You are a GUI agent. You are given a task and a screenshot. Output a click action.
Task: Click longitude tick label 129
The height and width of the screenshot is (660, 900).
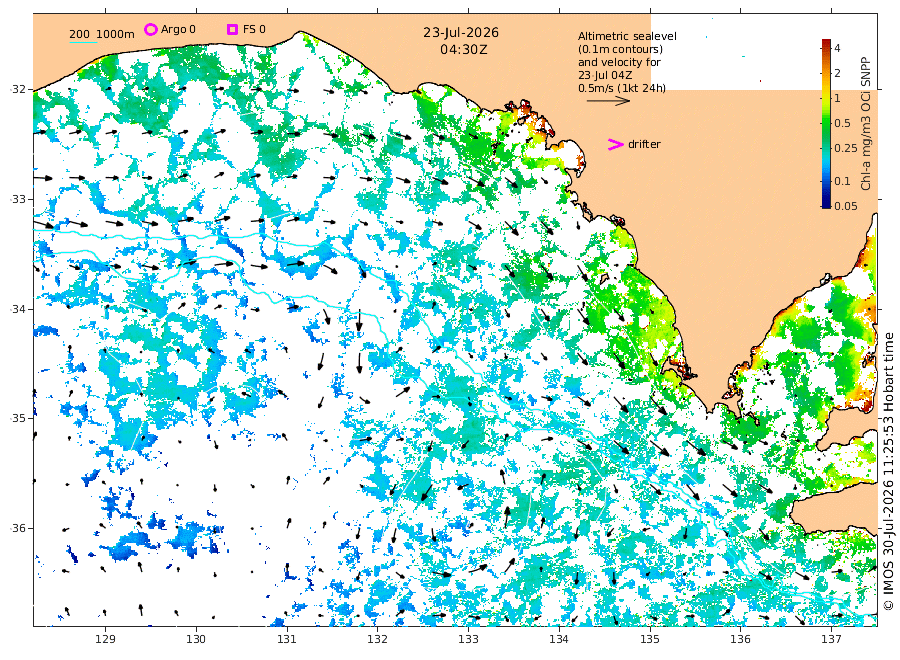pos(105,639)
